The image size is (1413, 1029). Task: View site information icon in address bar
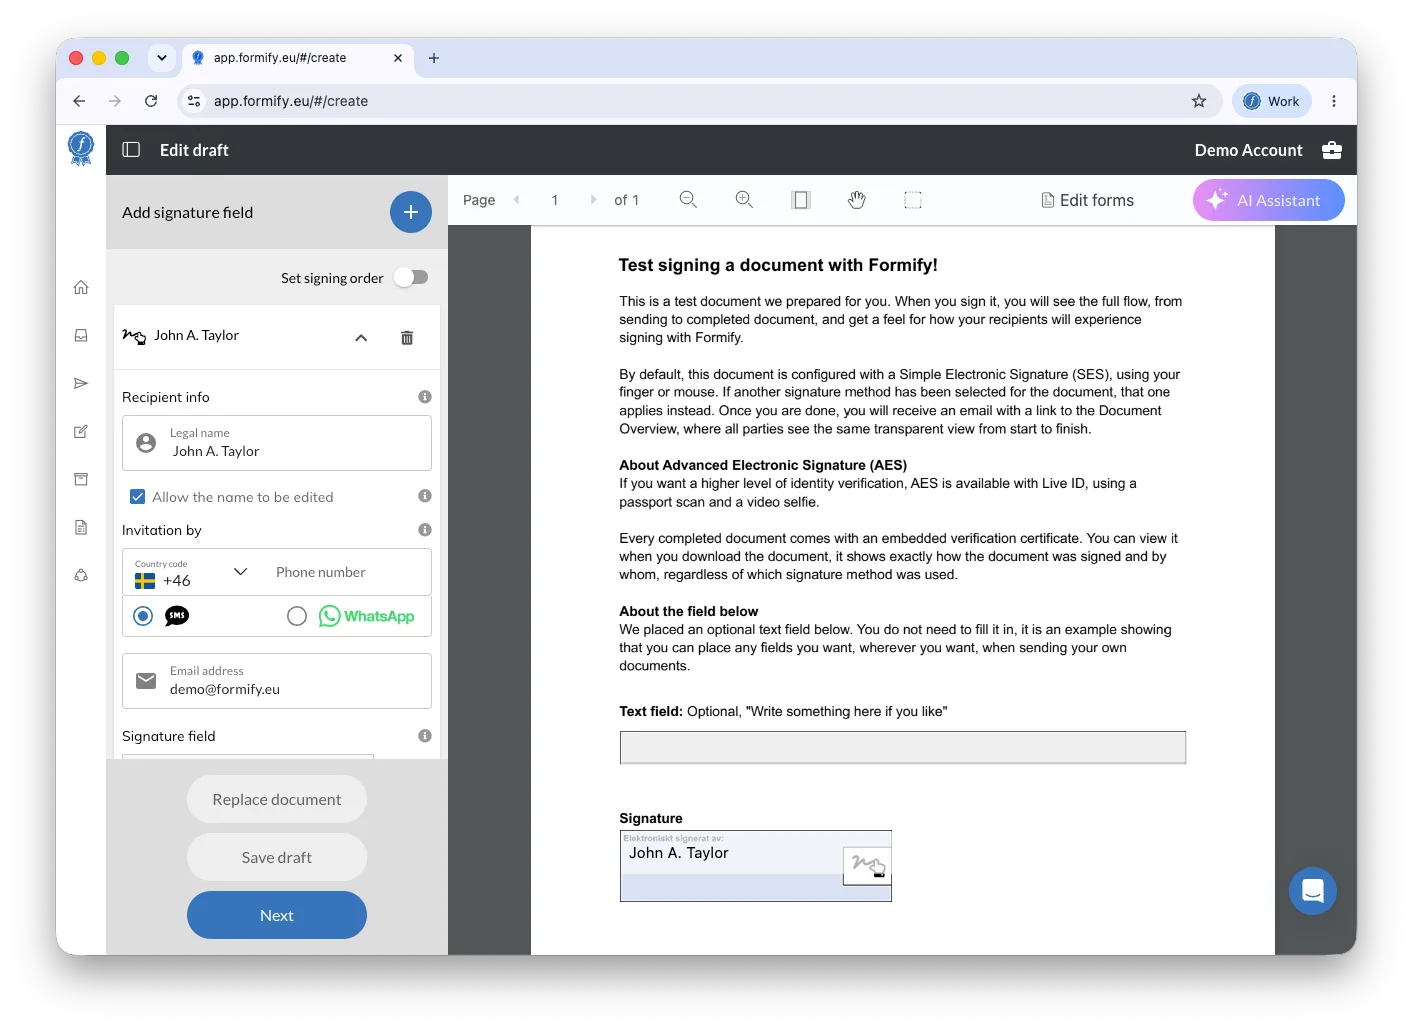coord(195,101)
